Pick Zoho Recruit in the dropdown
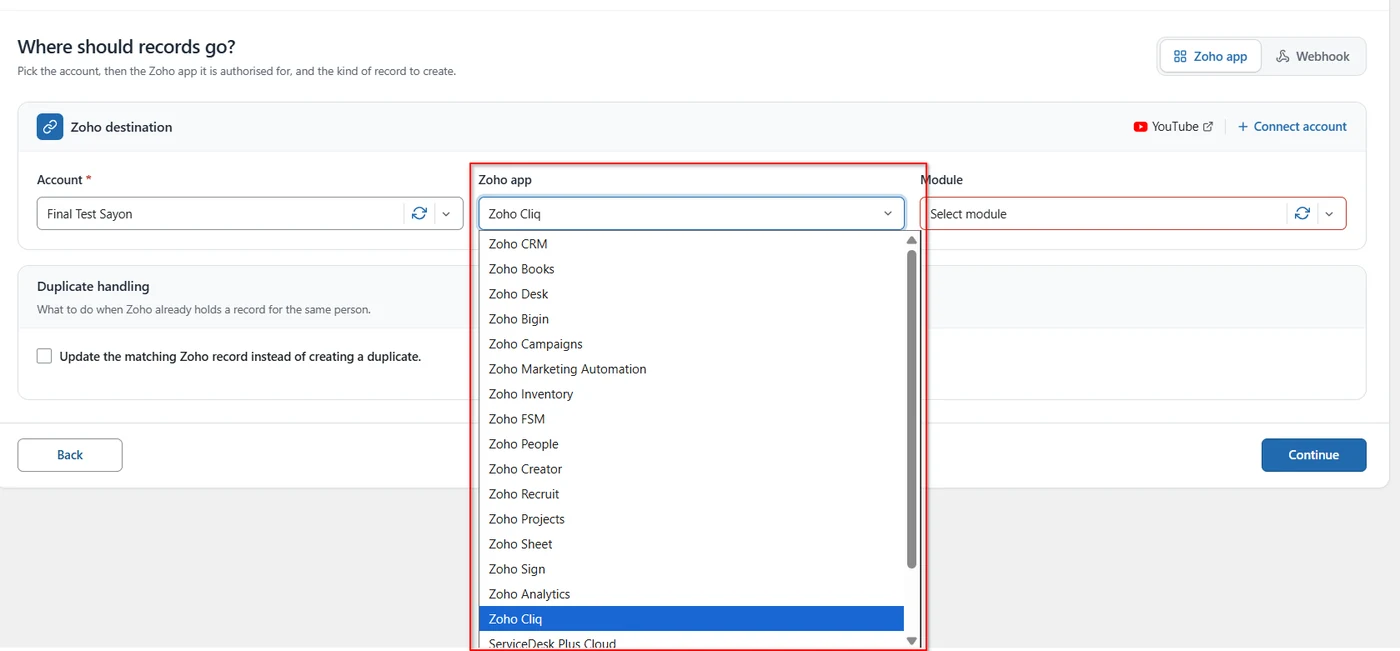Viewport: 1400px width, 651px height. tap(691, 494)
